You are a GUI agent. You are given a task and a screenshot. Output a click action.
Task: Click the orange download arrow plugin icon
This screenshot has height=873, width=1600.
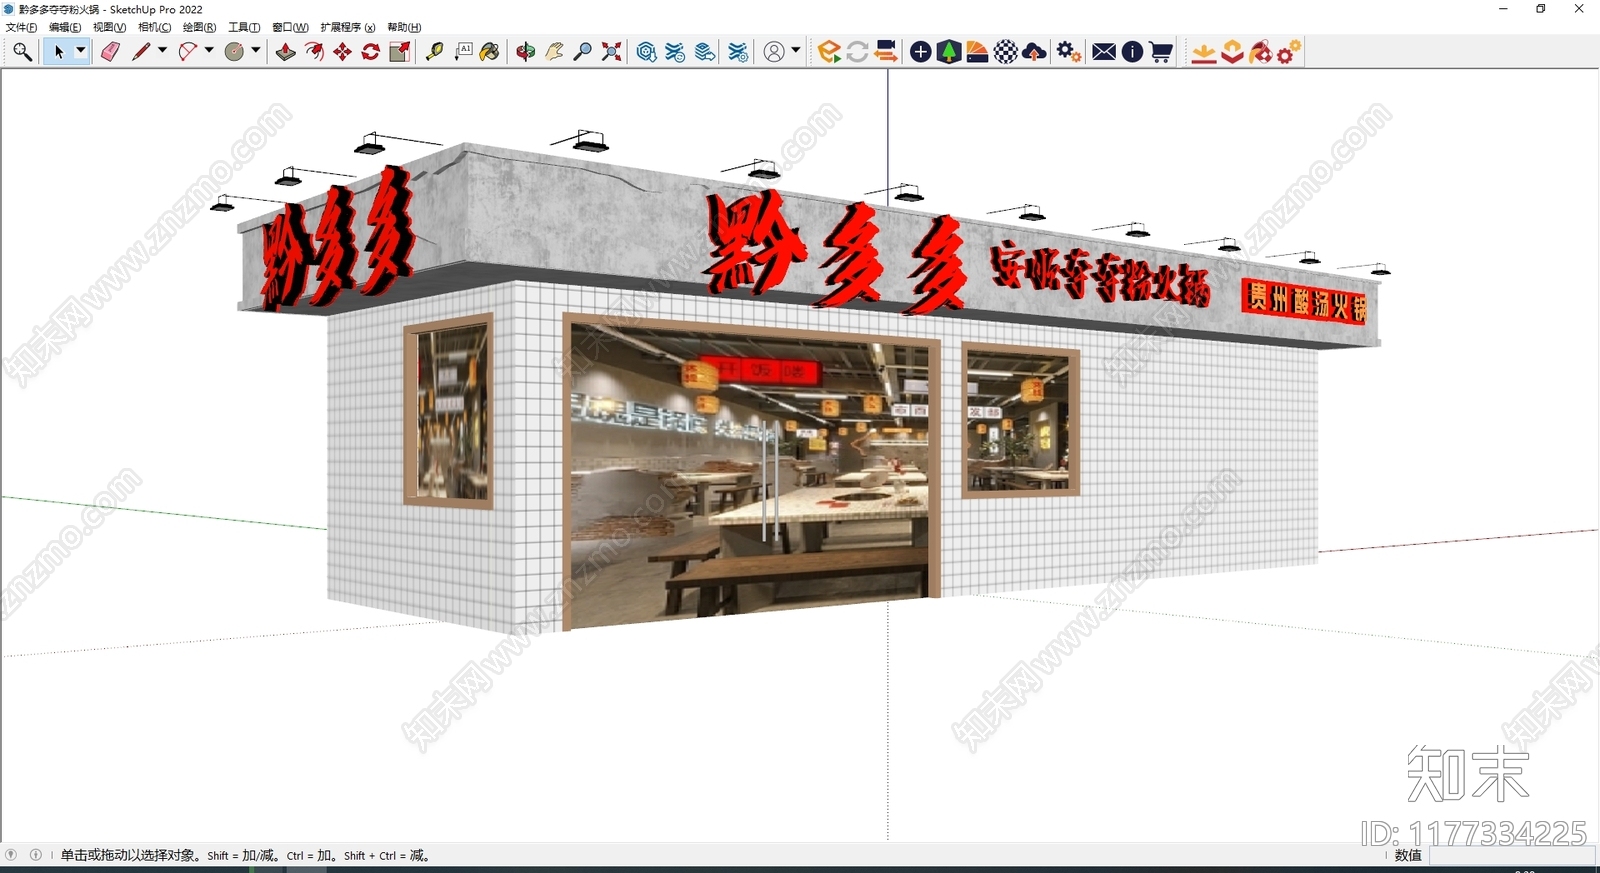(1204, 52)
